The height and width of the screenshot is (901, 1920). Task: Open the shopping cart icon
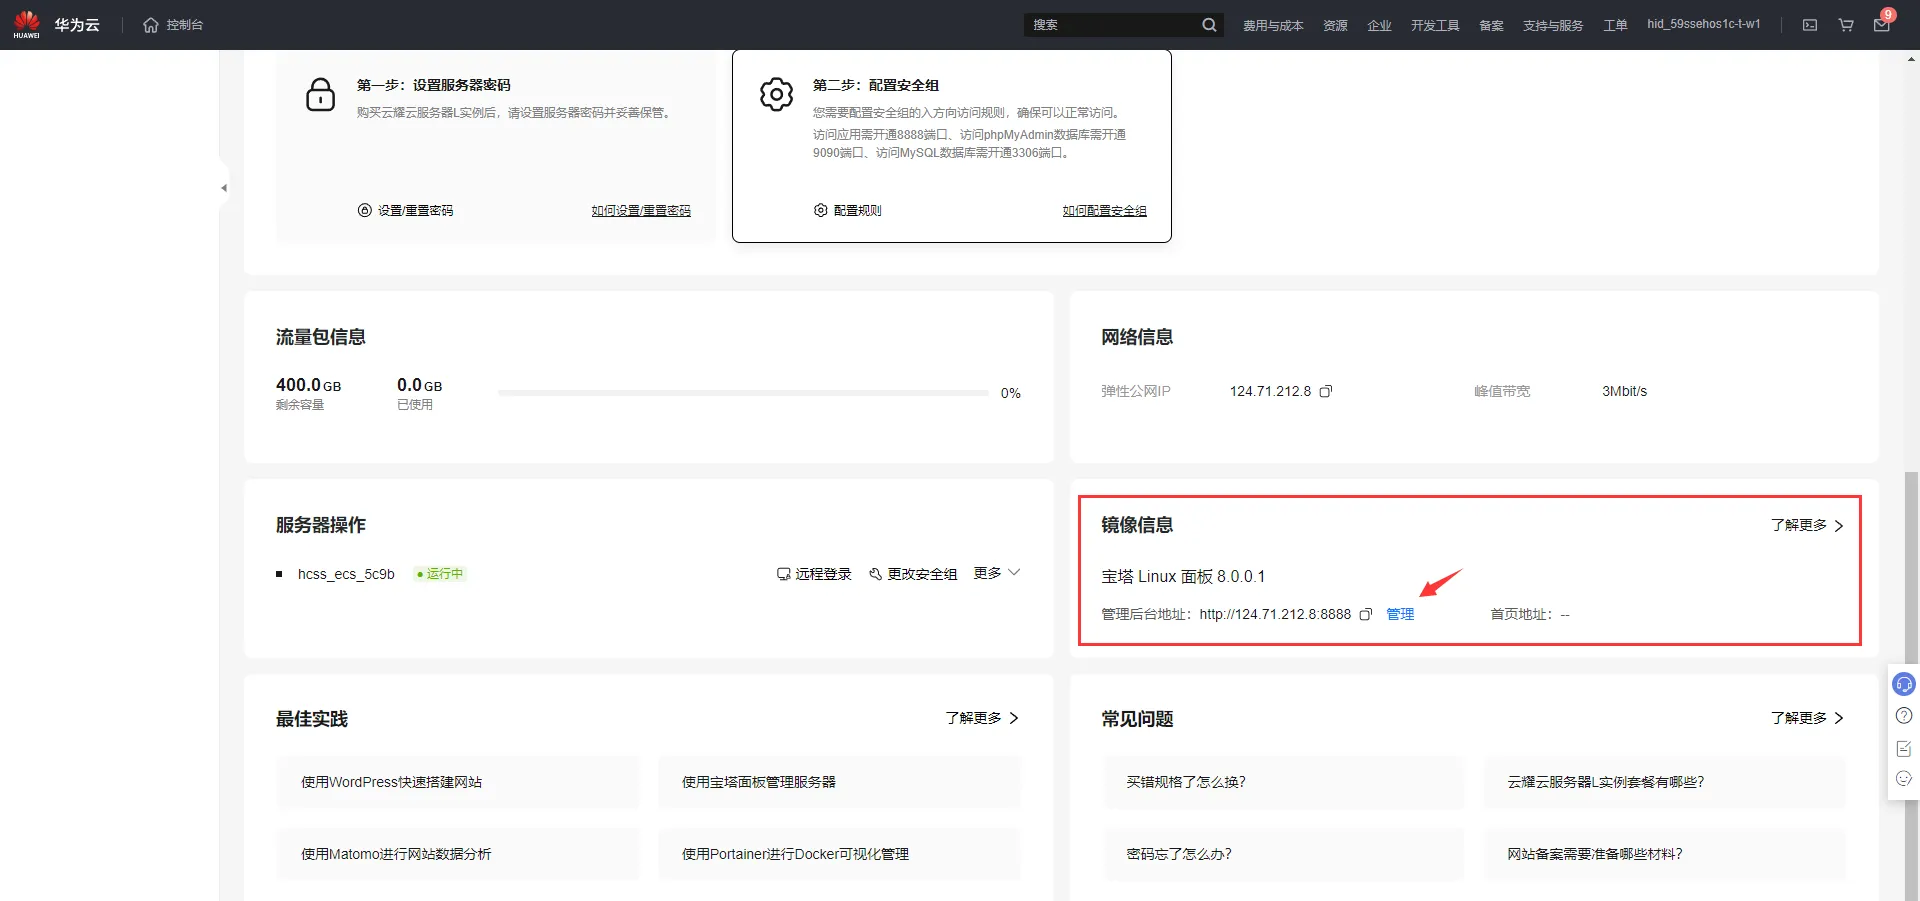1846,25
